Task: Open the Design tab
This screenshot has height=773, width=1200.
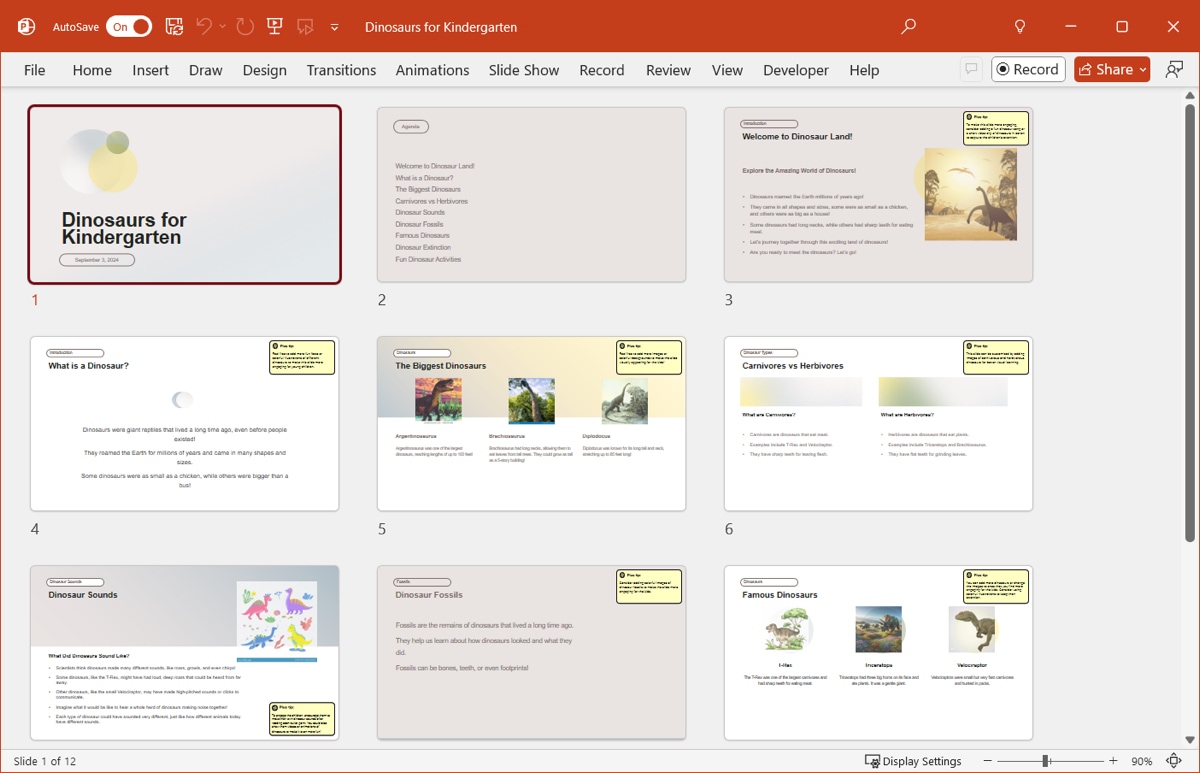Action: (x=264, y=70)
